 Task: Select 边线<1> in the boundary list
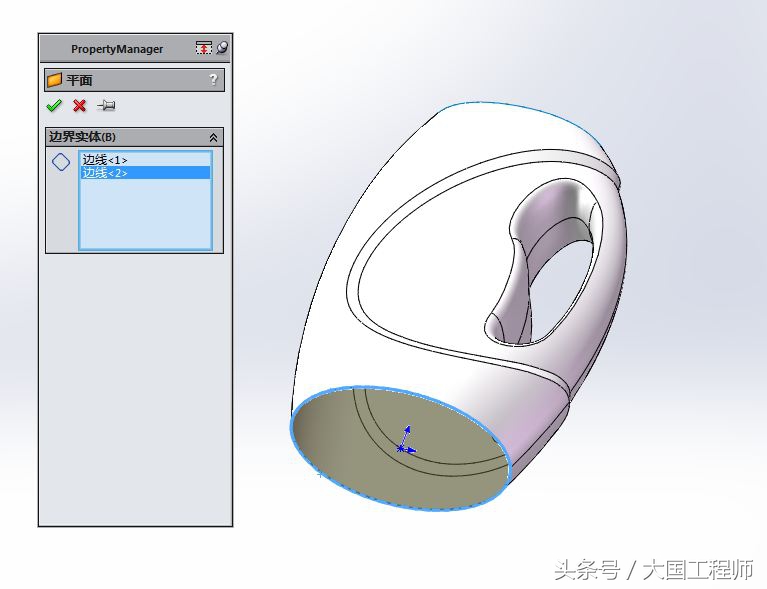pos(145,159)
